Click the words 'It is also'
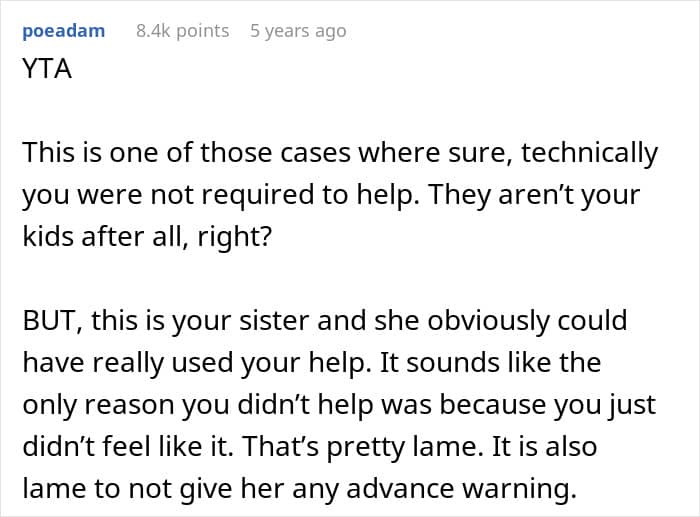Viewport: 700px width, 517px height. point(544,446)
